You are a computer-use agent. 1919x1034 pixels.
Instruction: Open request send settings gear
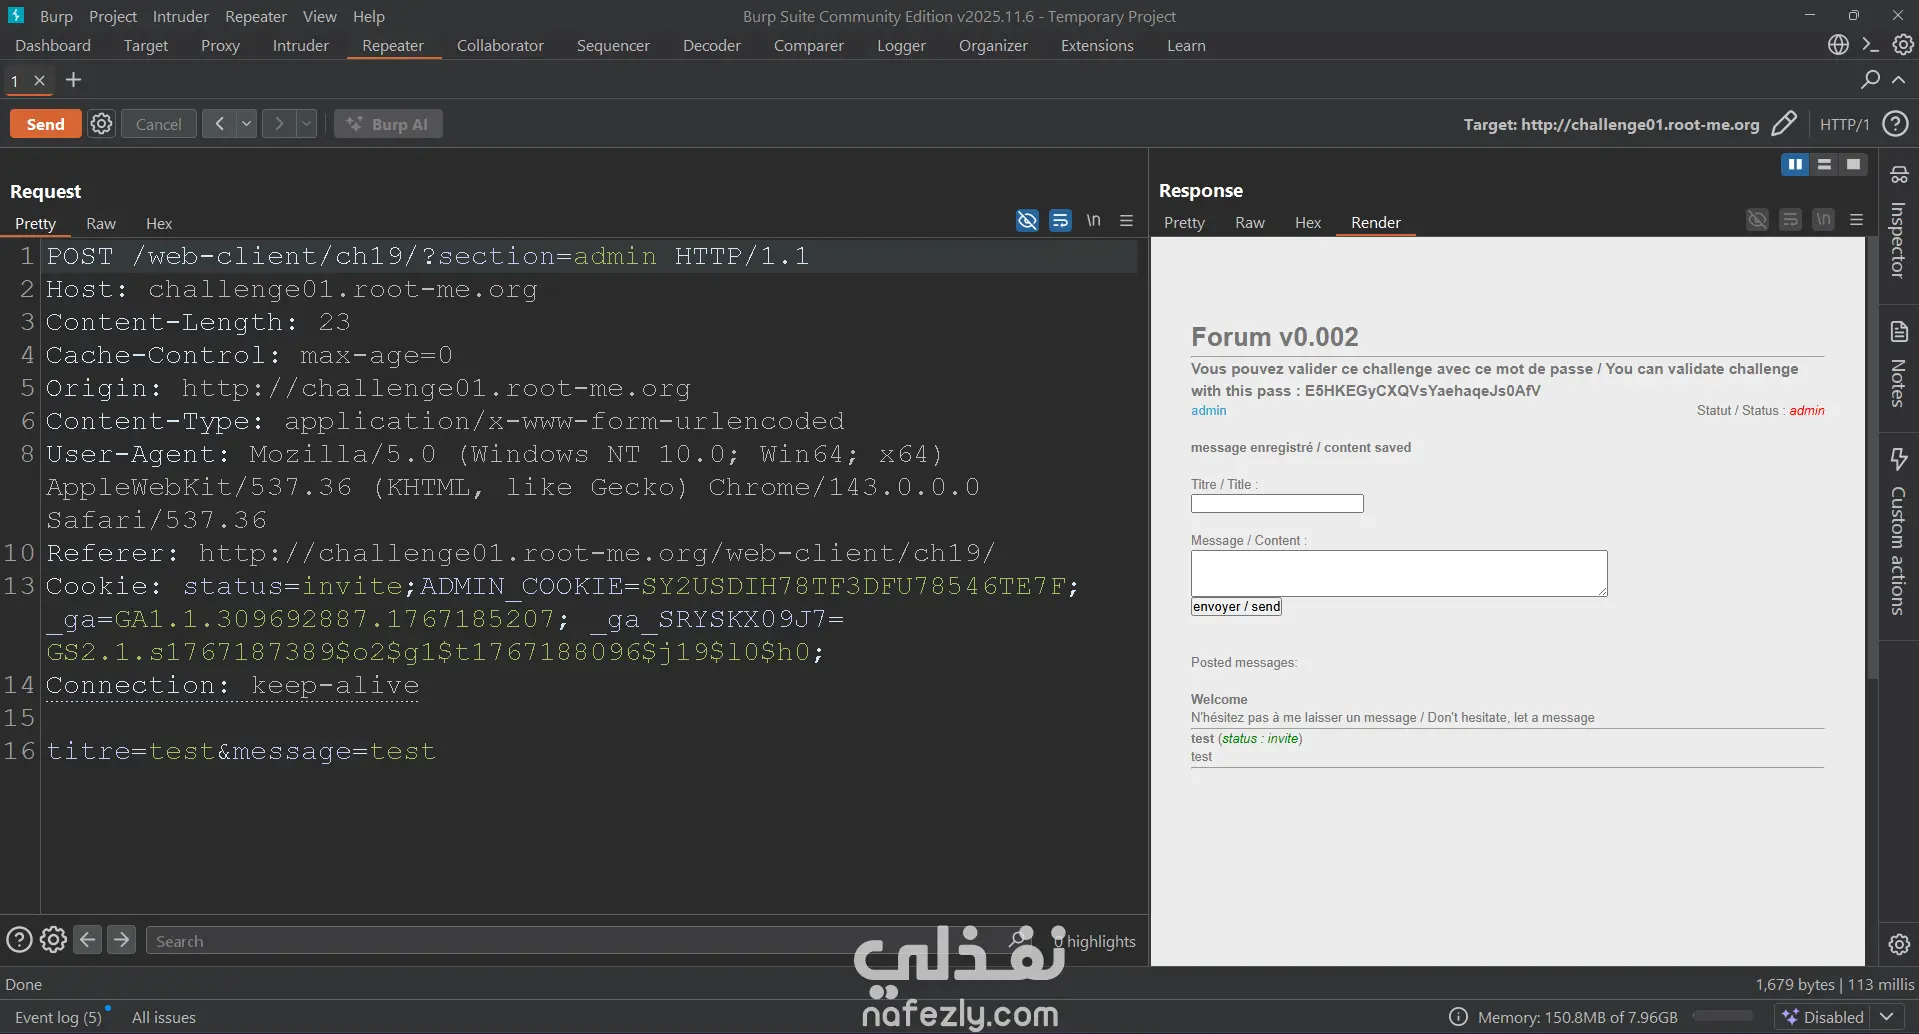(x=102, y=124)
